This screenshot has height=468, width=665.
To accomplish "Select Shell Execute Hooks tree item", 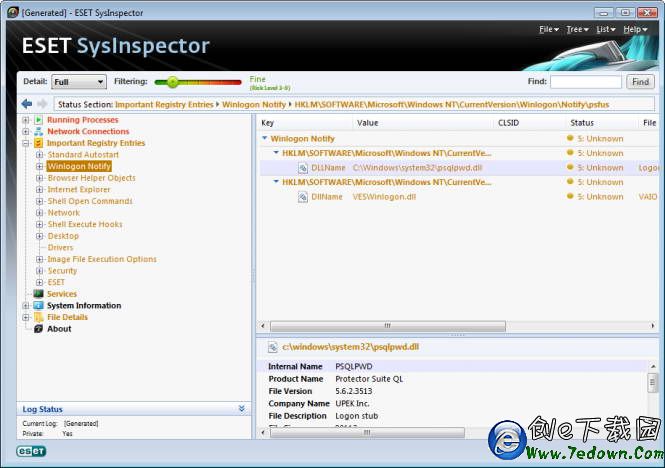I will pyautogui.click(x=85, y=224).
